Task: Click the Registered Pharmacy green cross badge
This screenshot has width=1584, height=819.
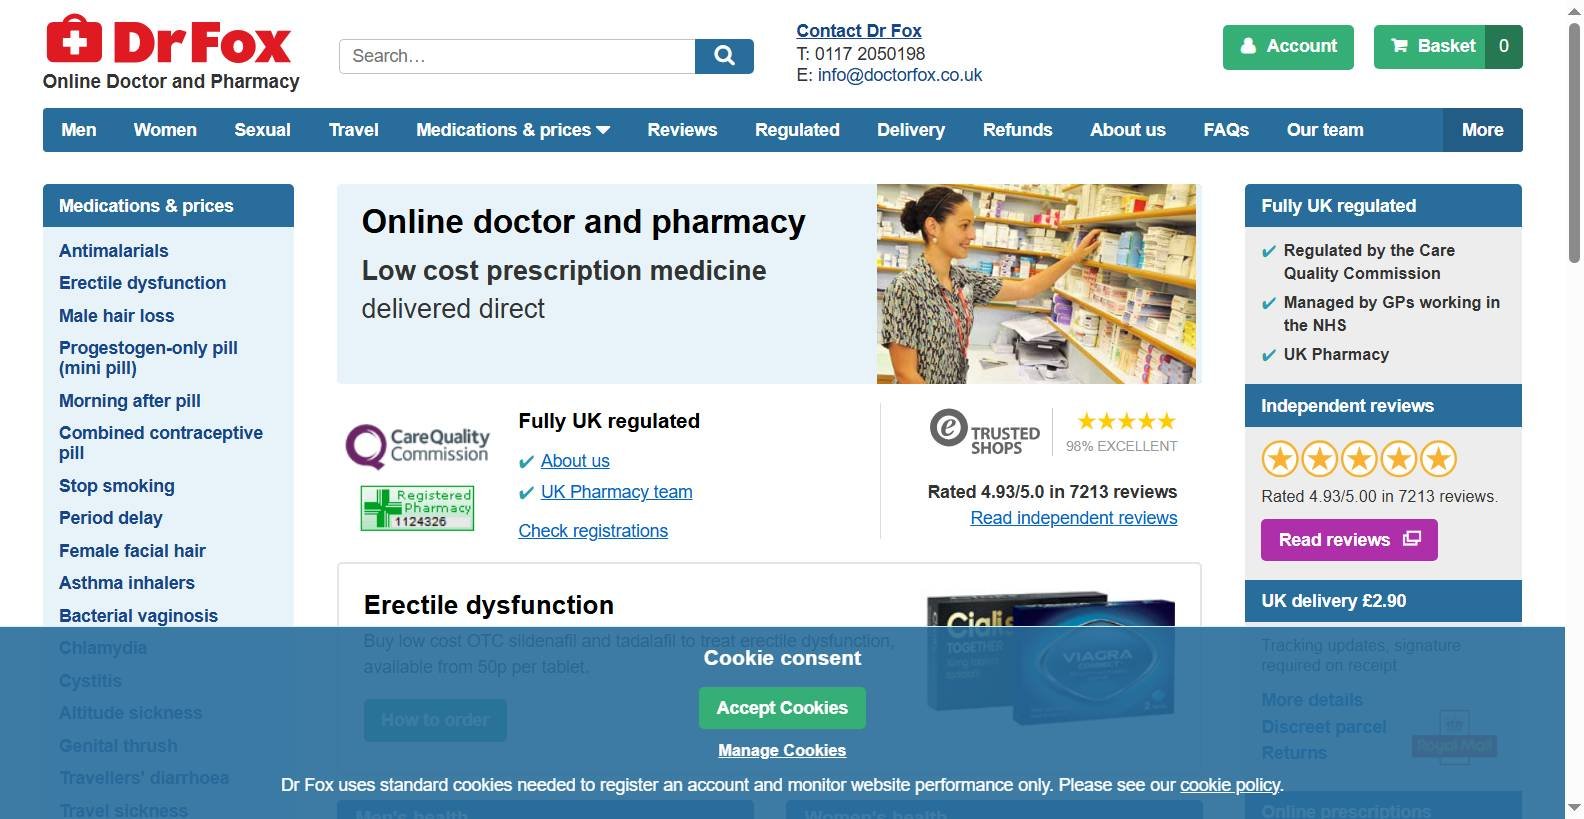Action: click(417, 507)
